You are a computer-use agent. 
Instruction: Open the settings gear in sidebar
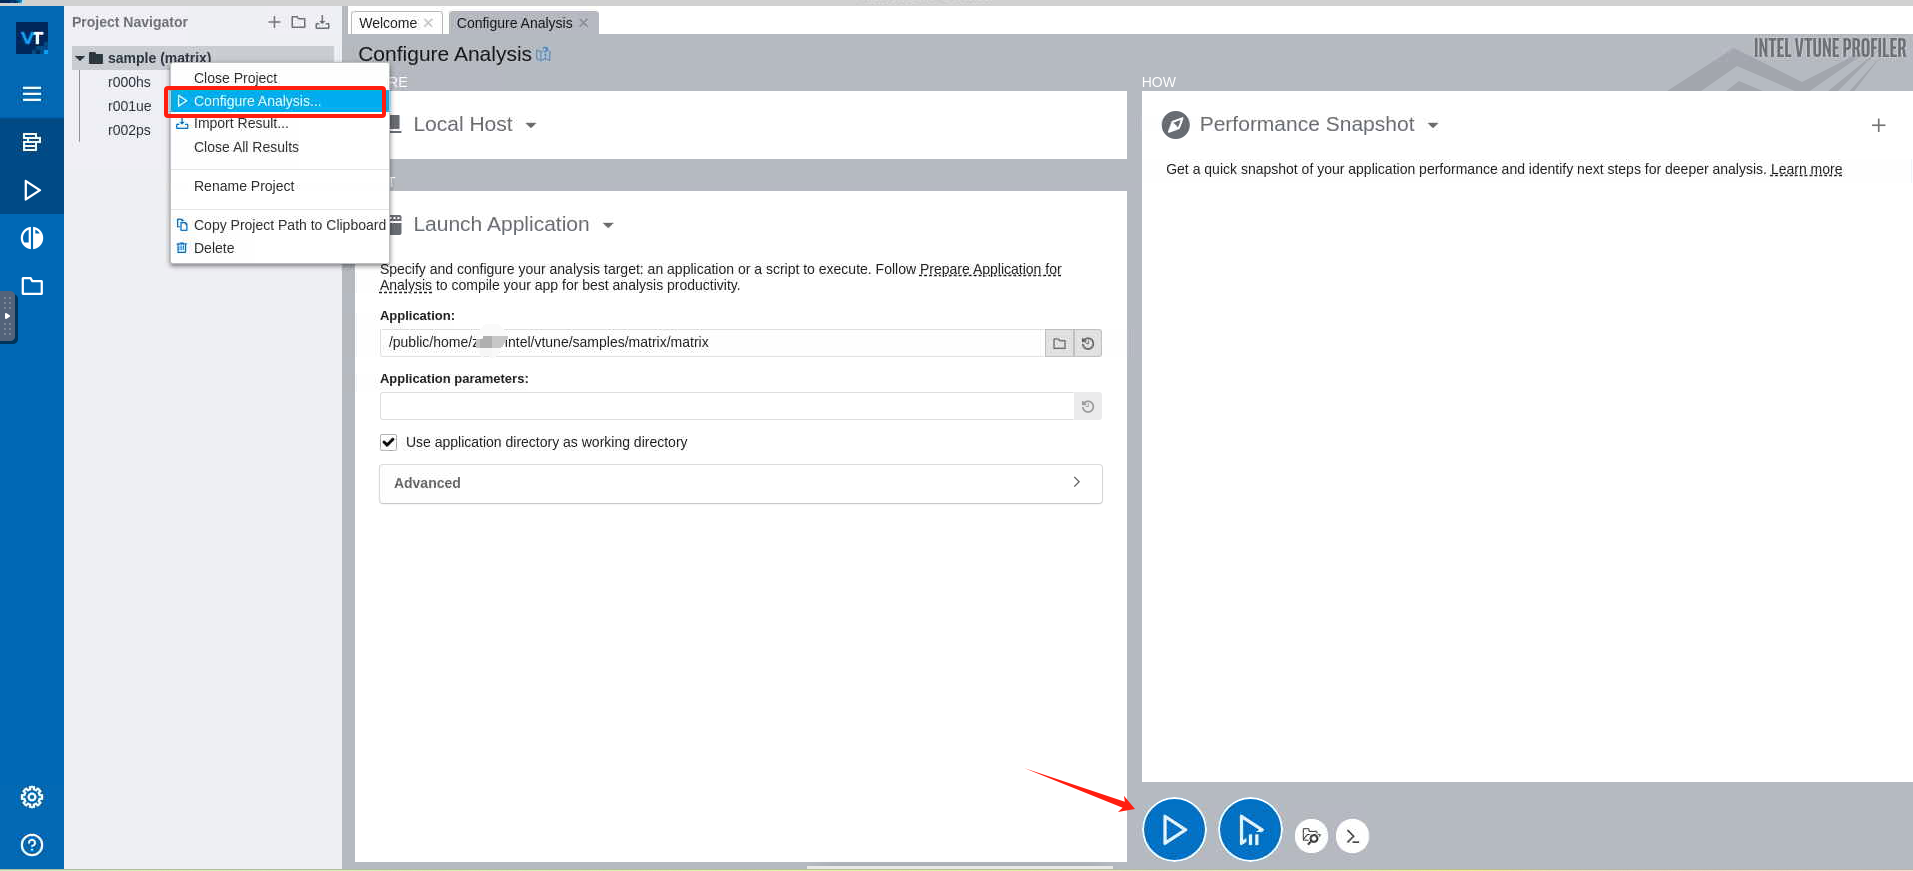coord(32,797)
